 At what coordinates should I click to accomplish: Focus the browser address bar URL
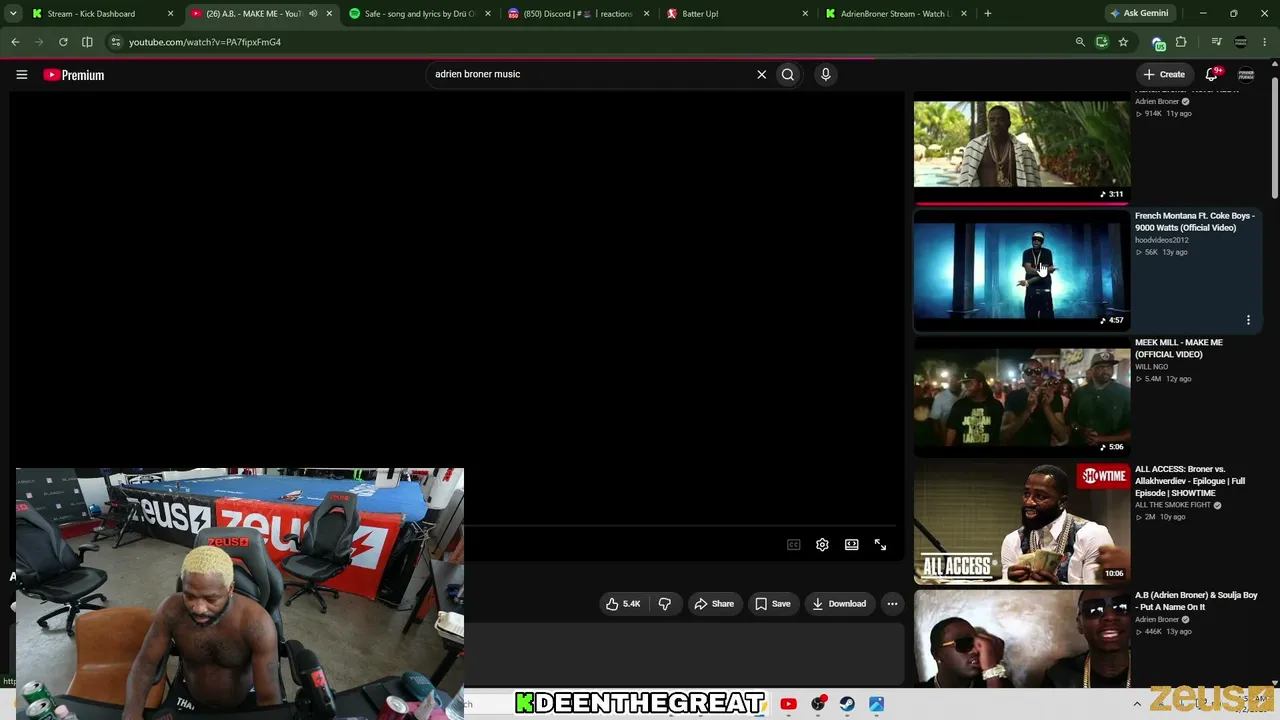pyautogui.click(x=204, y=42)
